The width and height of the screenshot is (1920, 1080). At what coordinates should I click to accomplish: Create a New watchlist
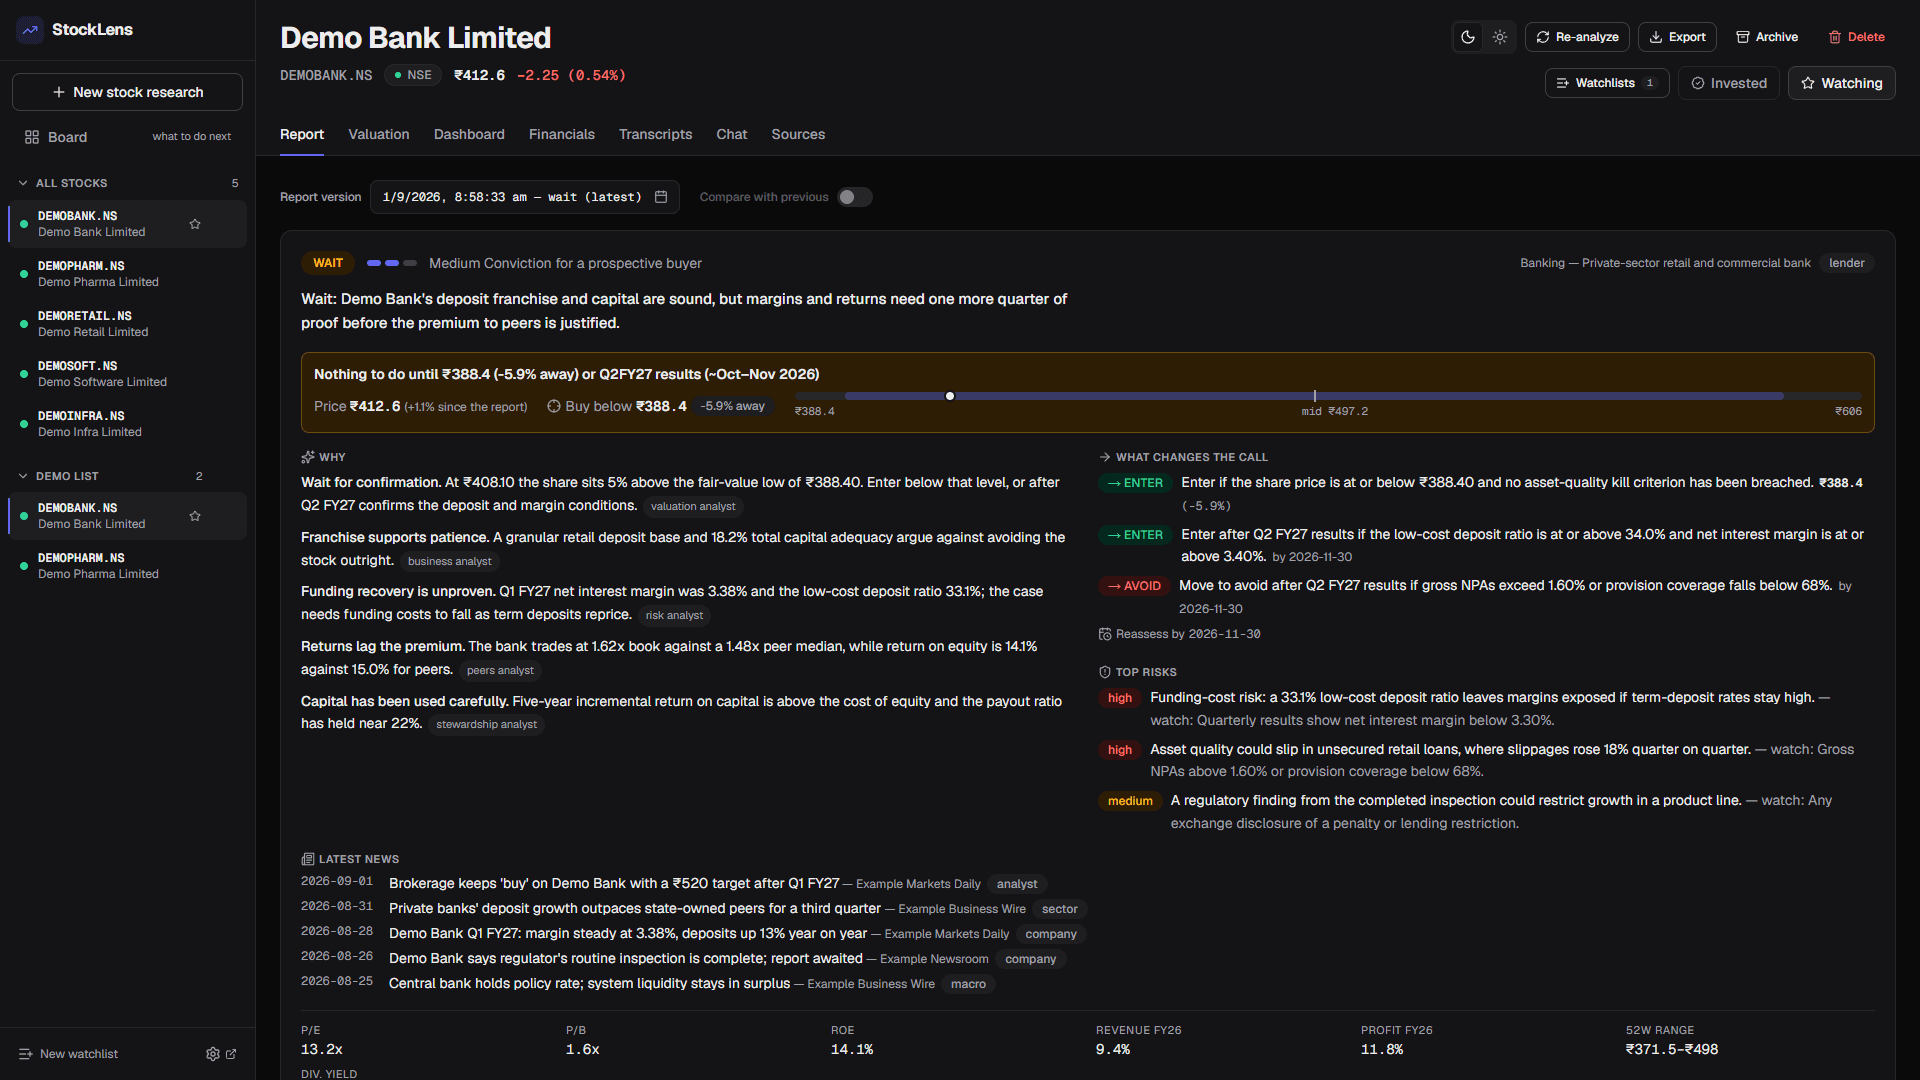point(68,1054)
